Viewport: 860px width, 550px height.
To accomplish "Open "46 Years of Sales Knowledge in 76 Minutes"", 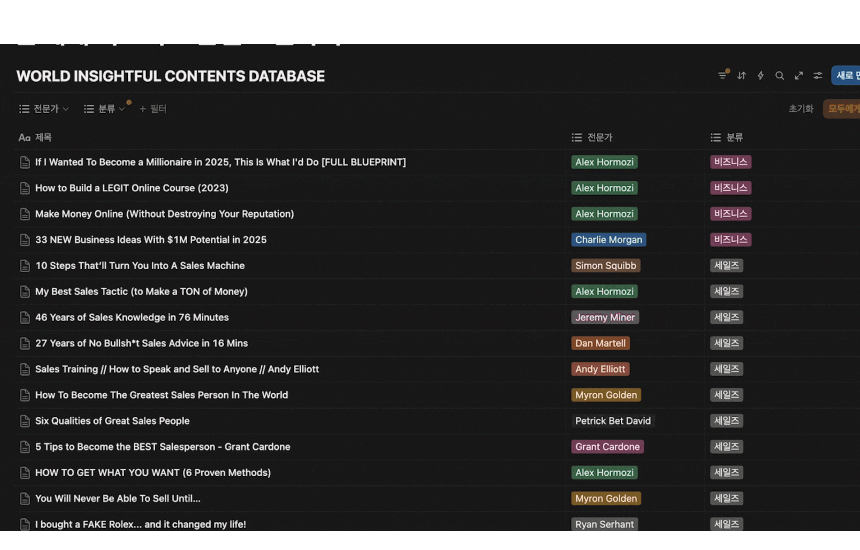I will point(132,317).
